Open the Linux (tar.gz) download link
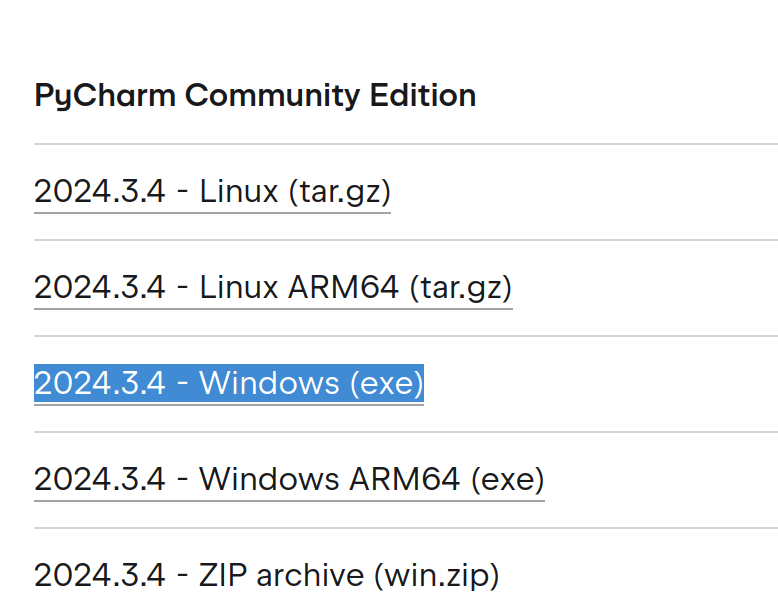 [212, 191]
